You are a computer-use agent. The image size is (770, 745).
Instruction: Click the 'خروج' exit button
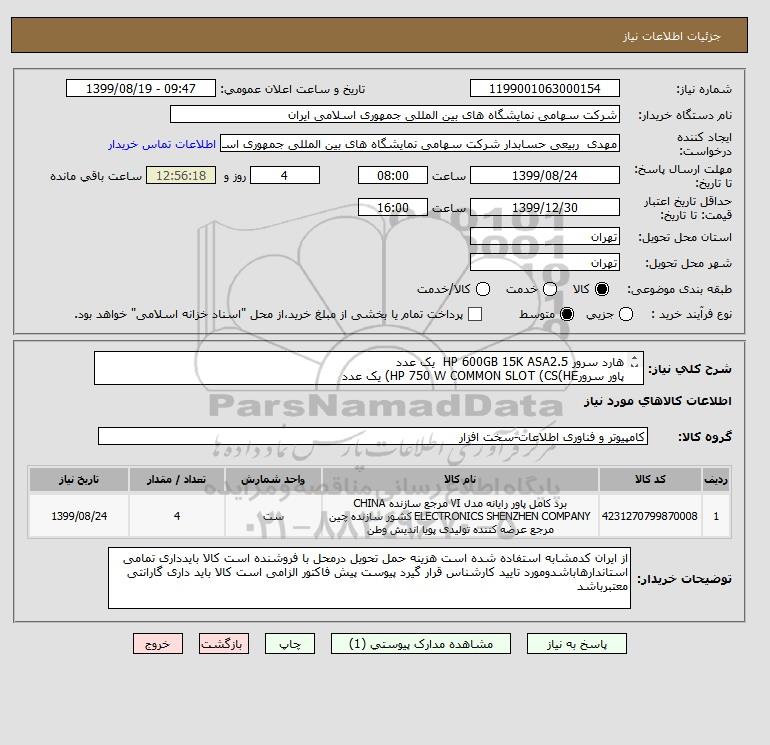158,643
